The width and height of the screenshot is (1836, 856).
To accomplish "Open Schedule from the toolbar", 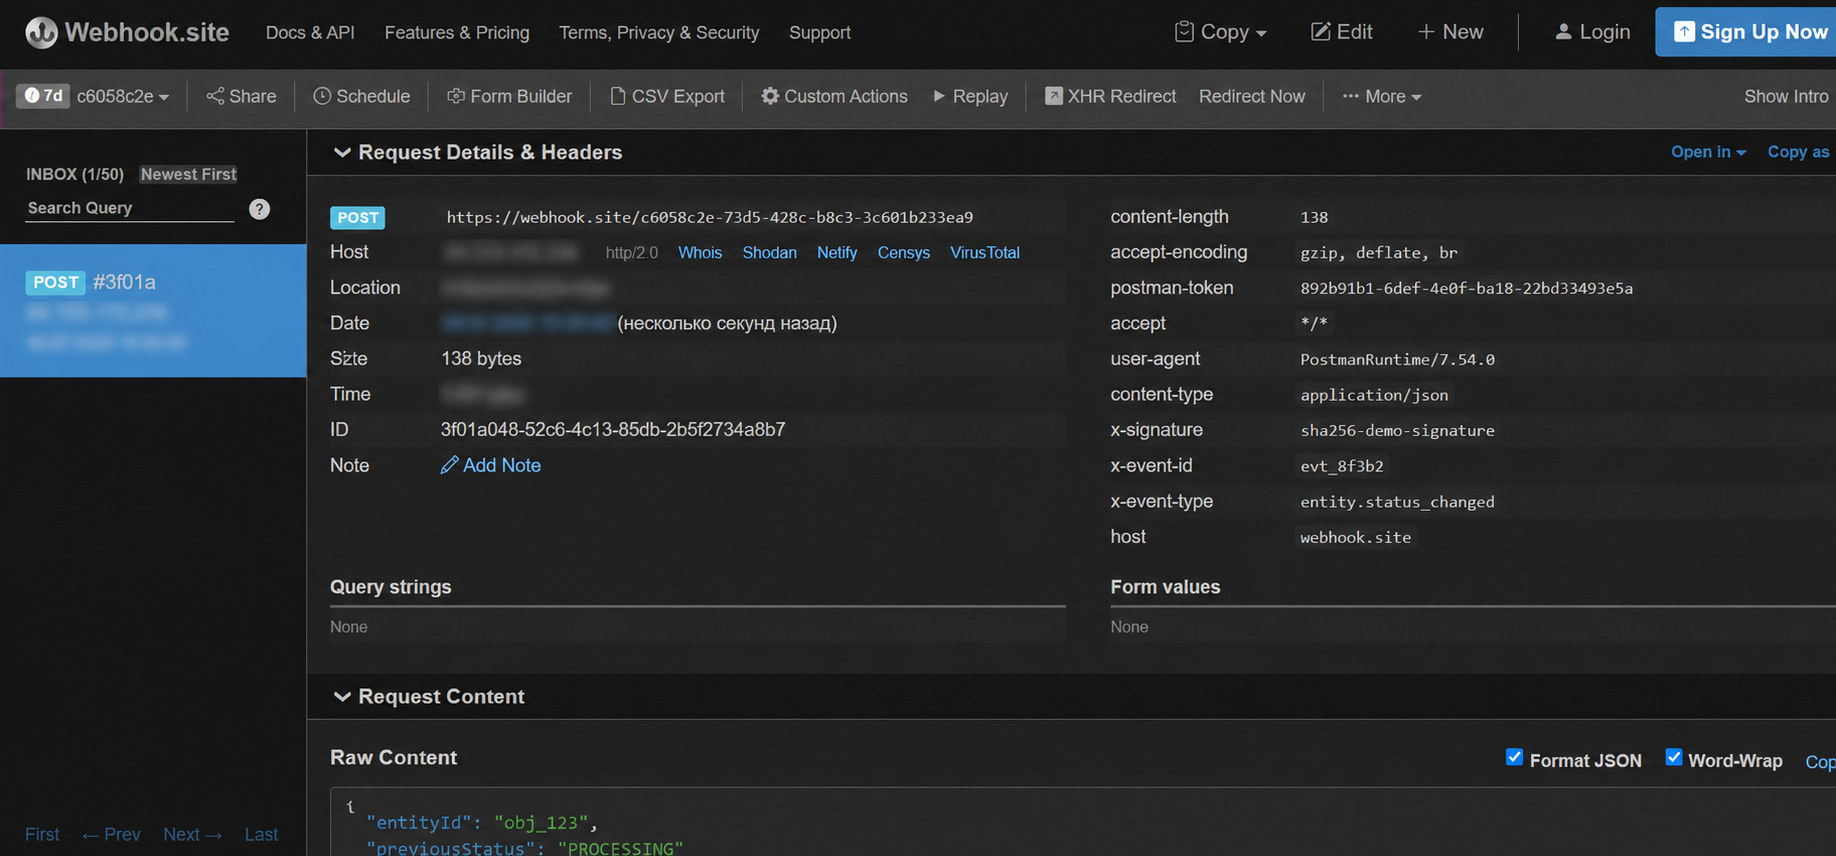I will click(x=361, y=97).
